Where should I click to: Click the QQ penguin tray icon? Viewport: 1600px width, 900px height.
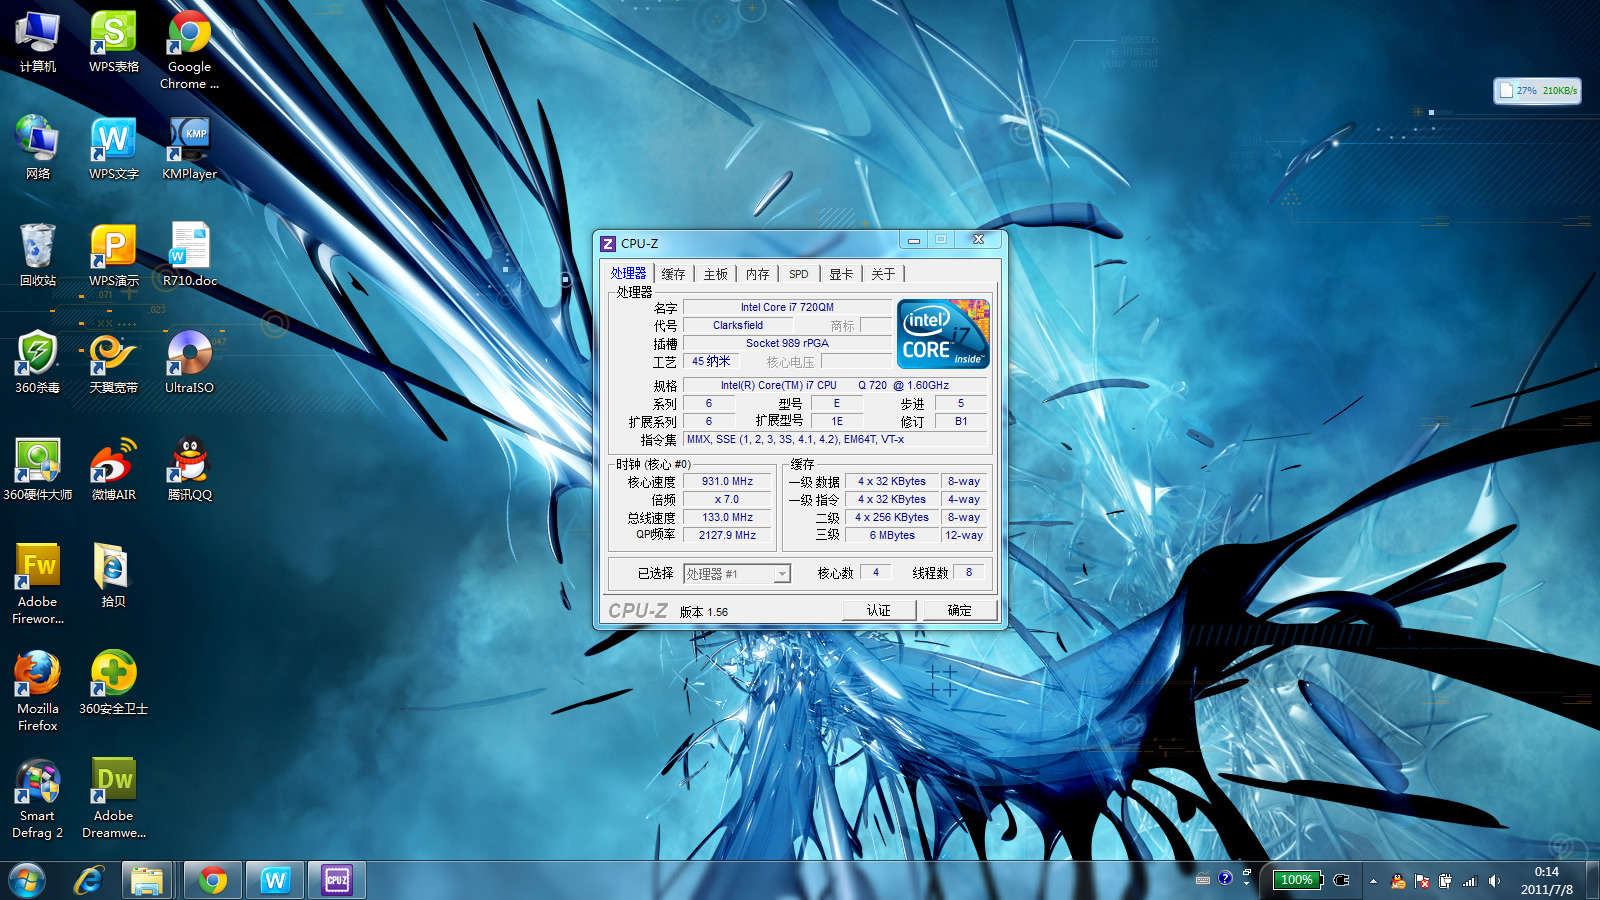(x=1398, y=881)
